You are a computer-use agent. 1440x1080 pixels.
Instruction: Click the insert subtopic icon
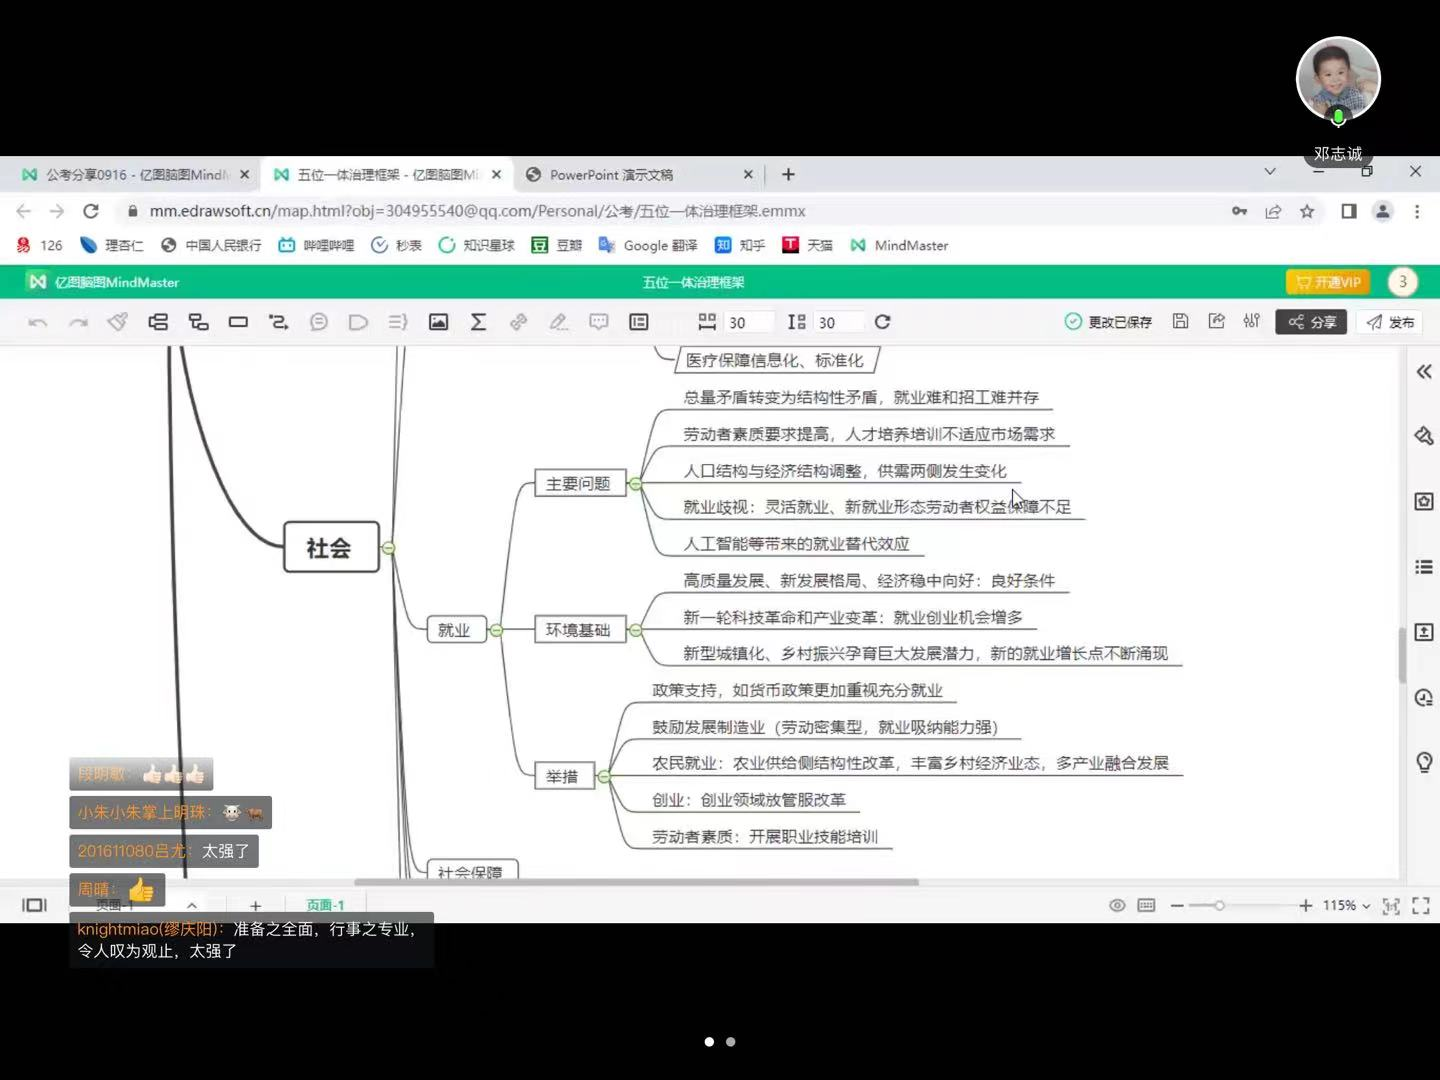point(198,322)
